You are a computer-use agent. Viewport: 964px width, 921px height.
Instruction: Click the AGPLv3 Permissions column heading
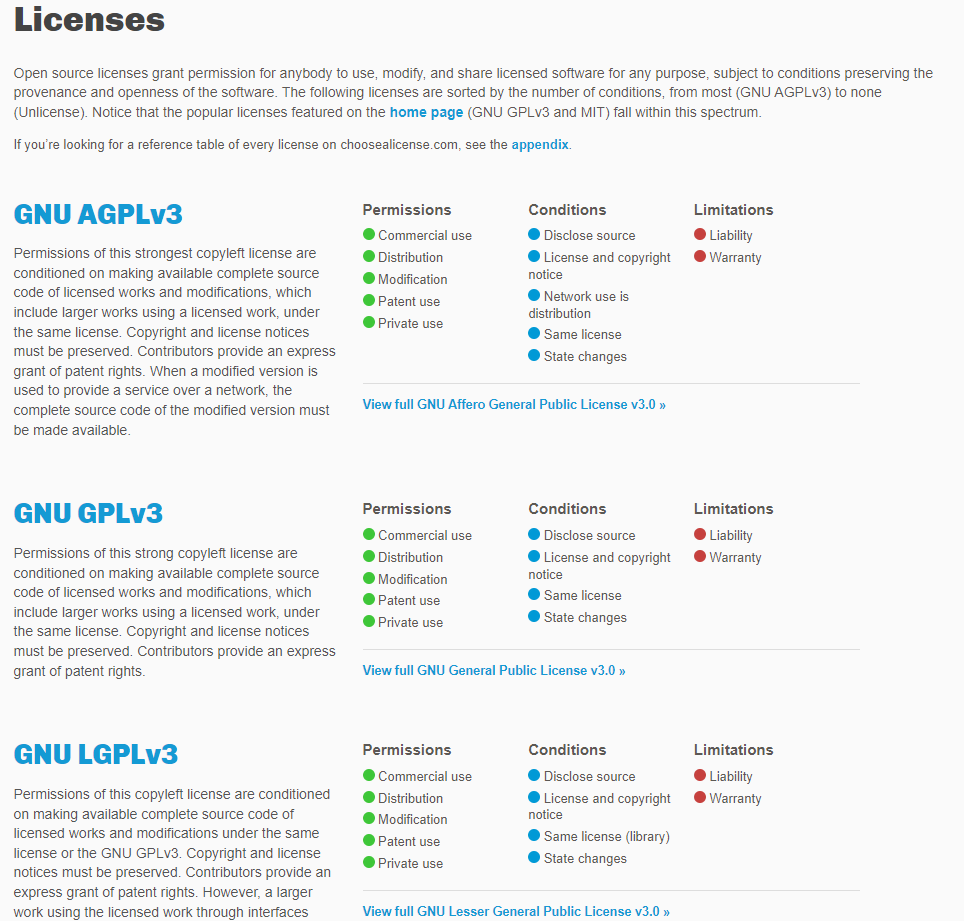click(407, 210)
